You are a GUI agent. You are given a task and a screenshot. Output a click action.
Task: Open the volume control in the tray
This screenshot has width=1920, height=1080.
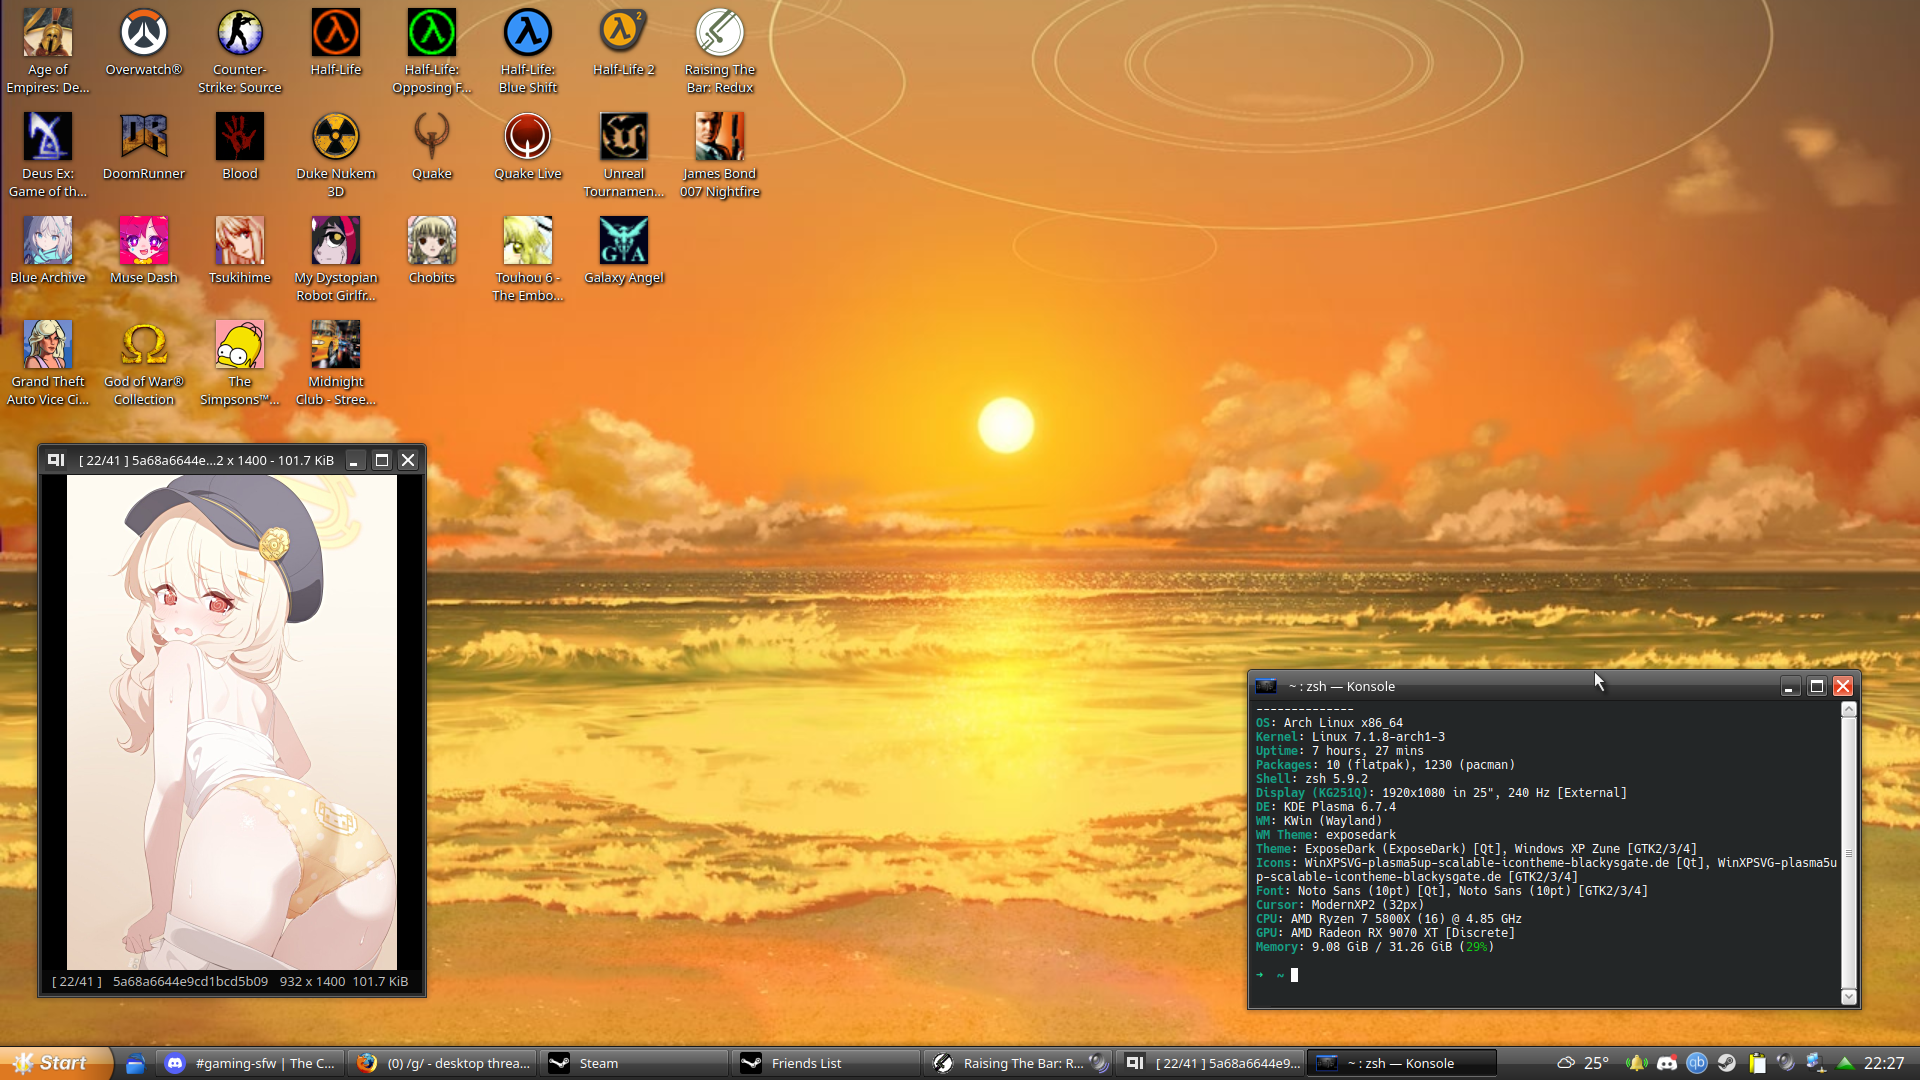pos(1787,1063)
